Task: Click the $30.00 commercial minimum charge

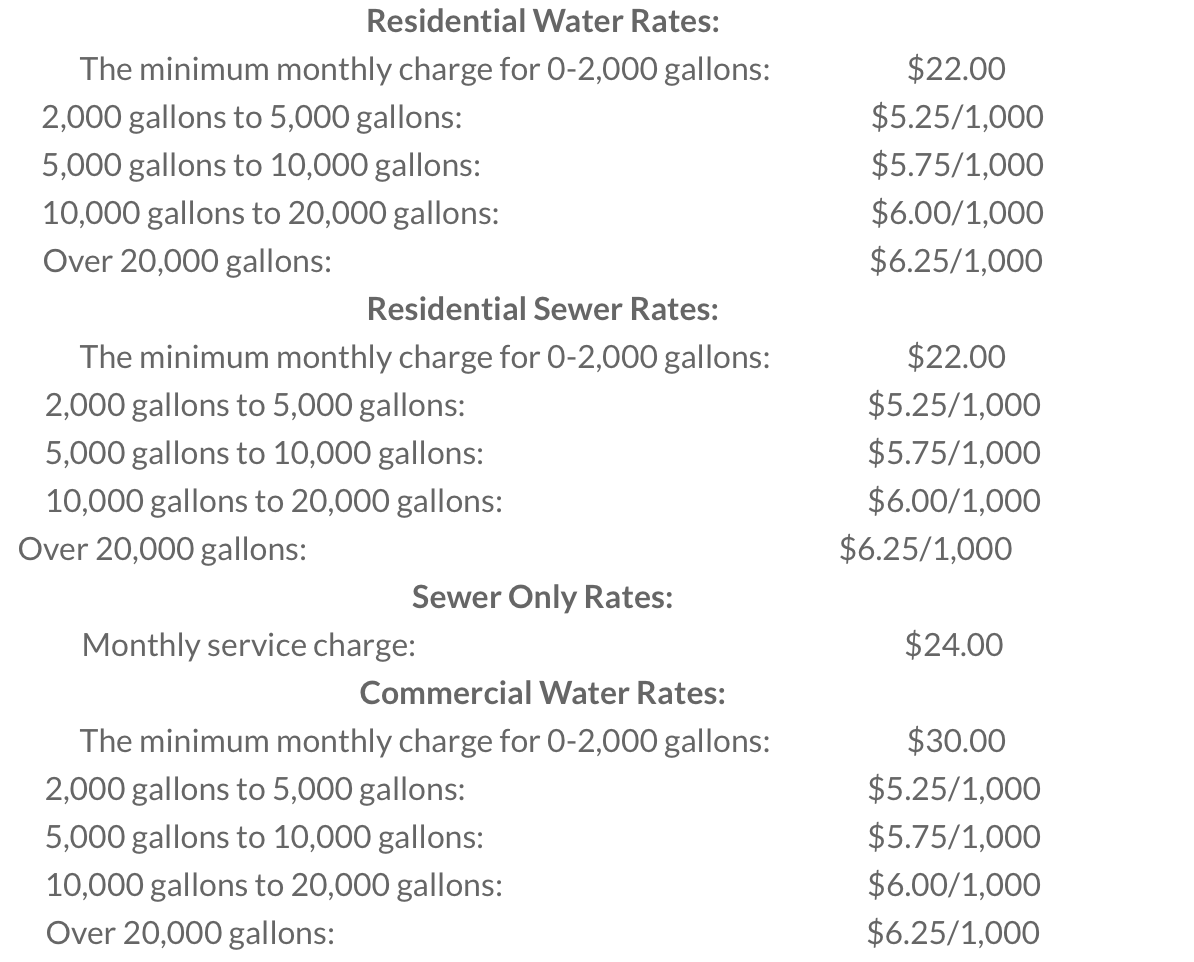Action: tap(956, 741)
